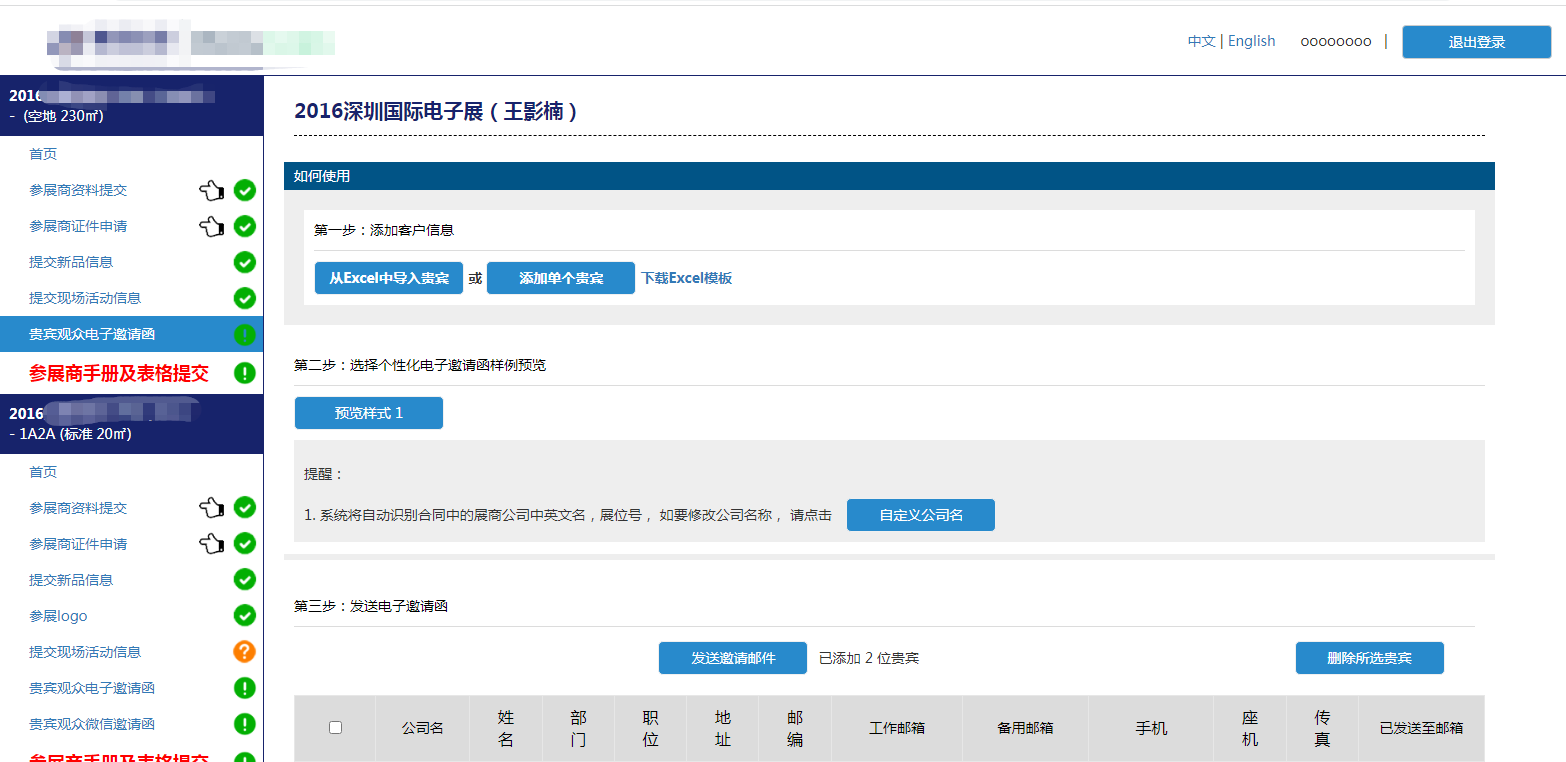Click 删除所选贵宾 button

click(1370, 658)
